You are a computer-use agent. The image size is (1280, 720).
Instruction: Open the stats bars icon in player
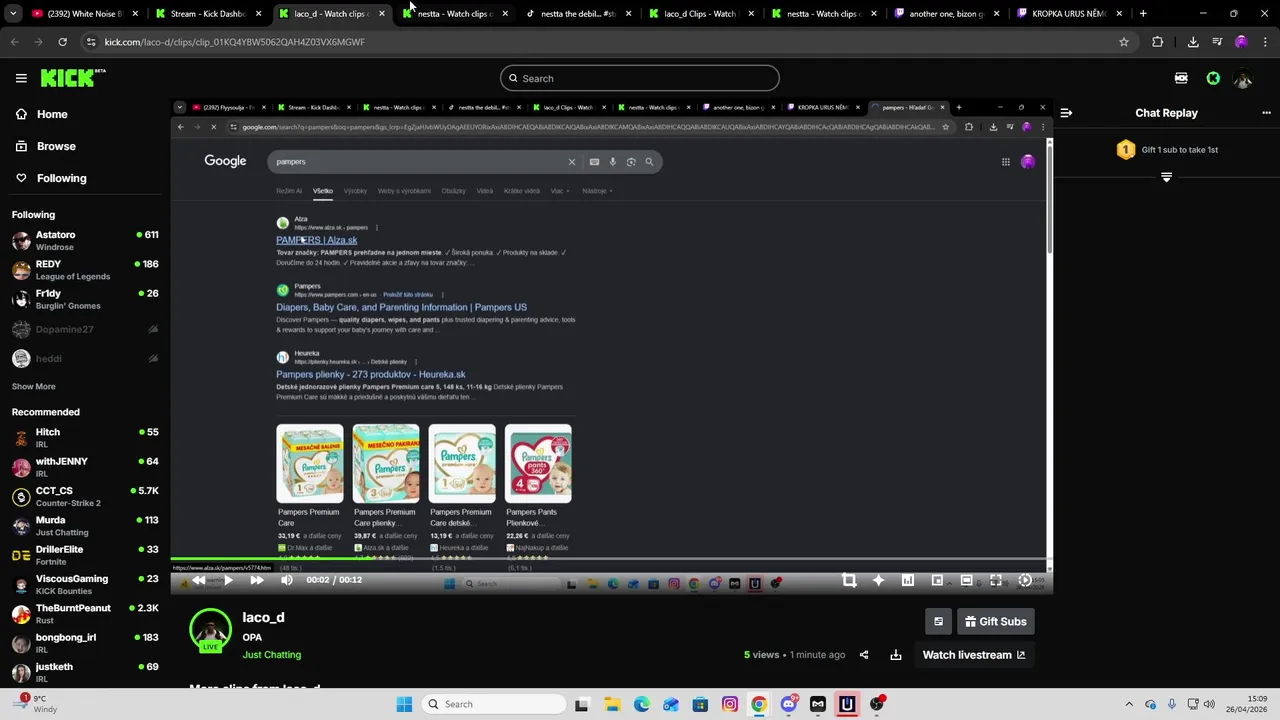[x=908, y=580]
